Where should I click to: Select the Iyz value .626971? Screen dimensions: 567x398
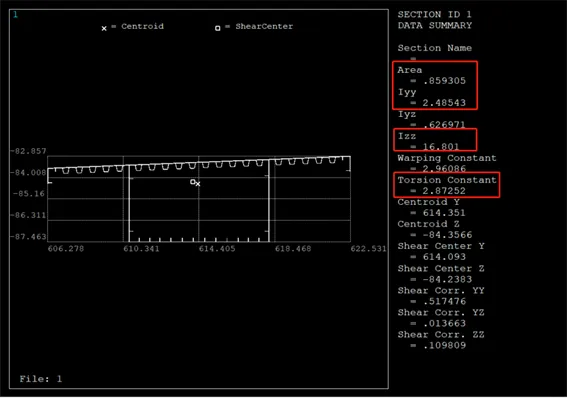pyautogui.click(x=444, y=125)
